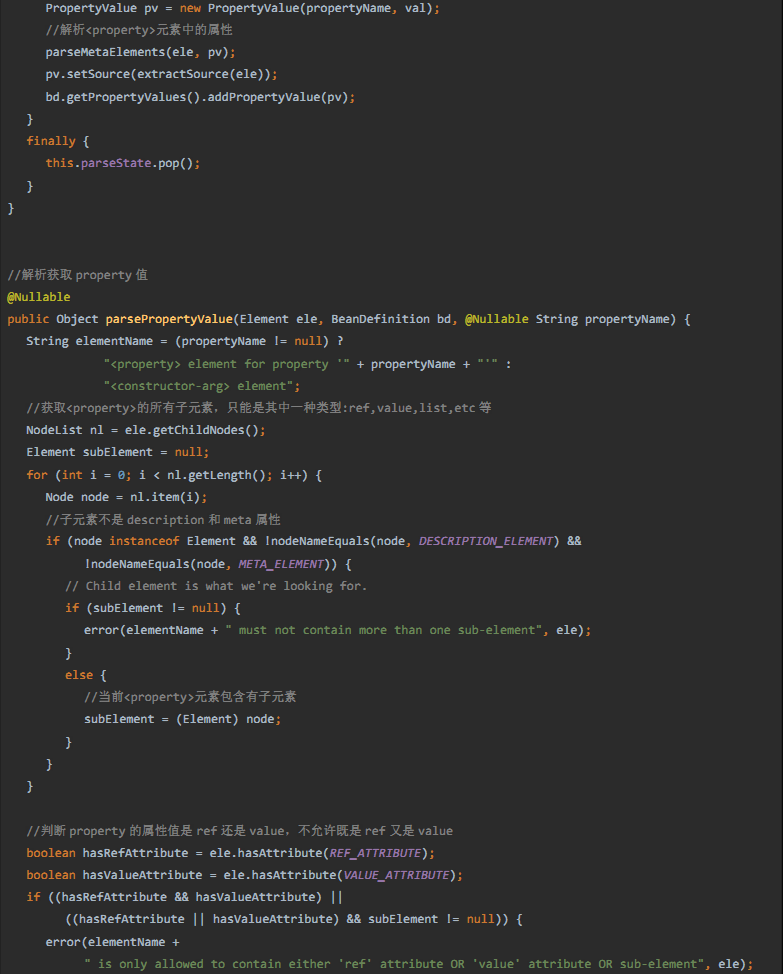Click comment 'Child element is what we're looking for'

216,586
